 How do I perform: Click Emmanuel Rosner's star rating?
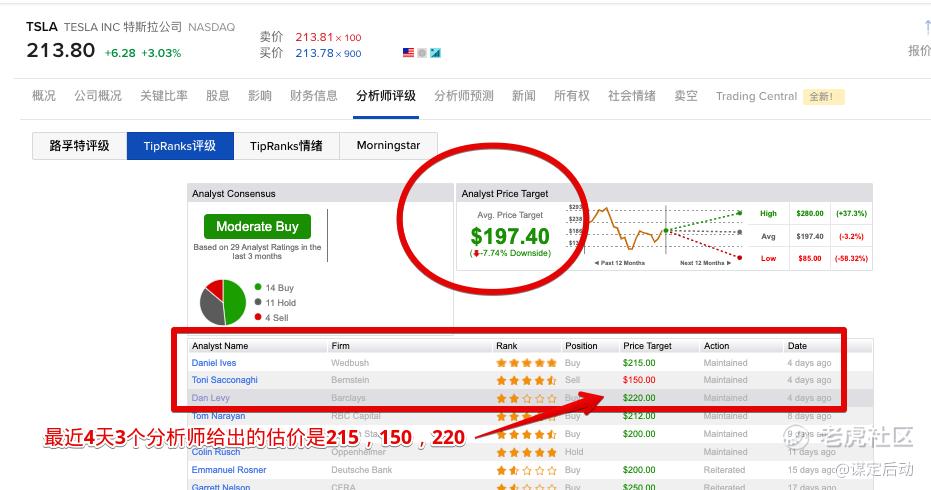[x=526, y=470]
